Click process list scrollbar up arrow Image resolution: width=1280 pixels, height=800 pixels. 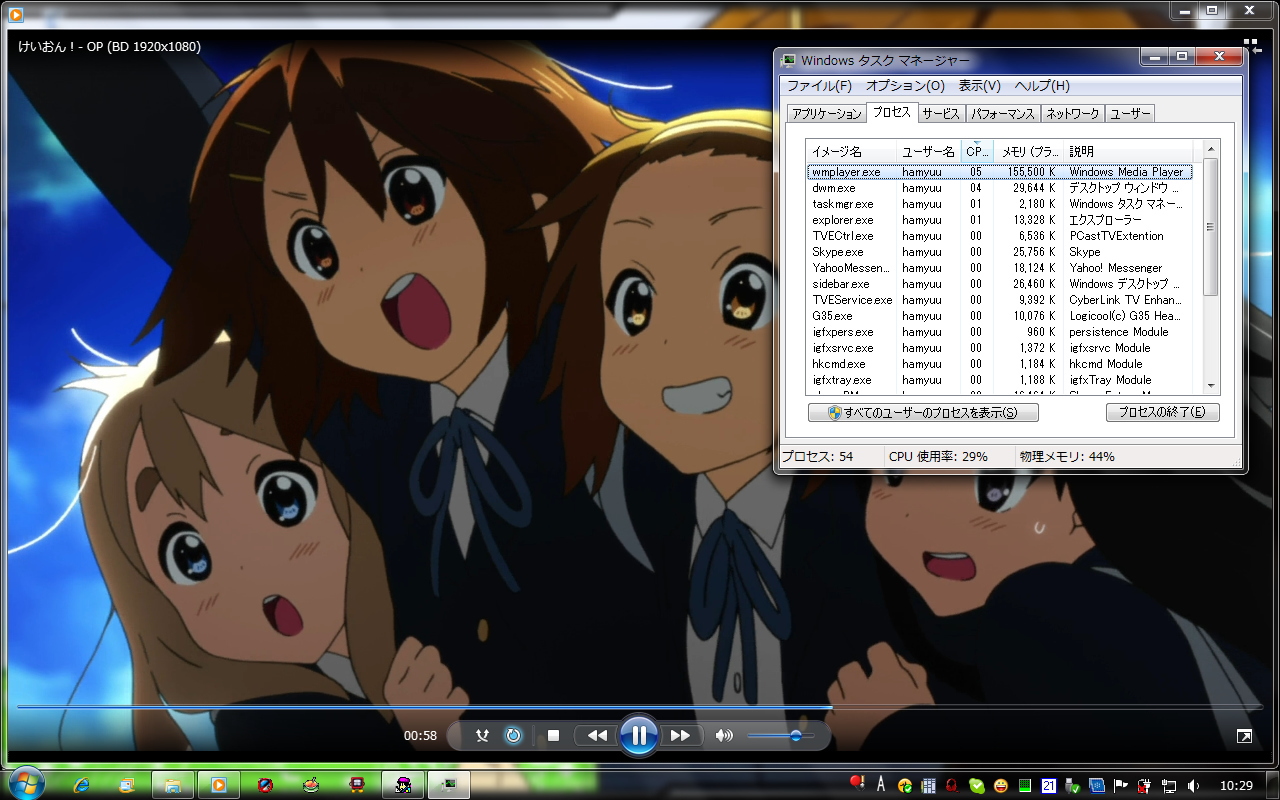[x=1210, y=149]
